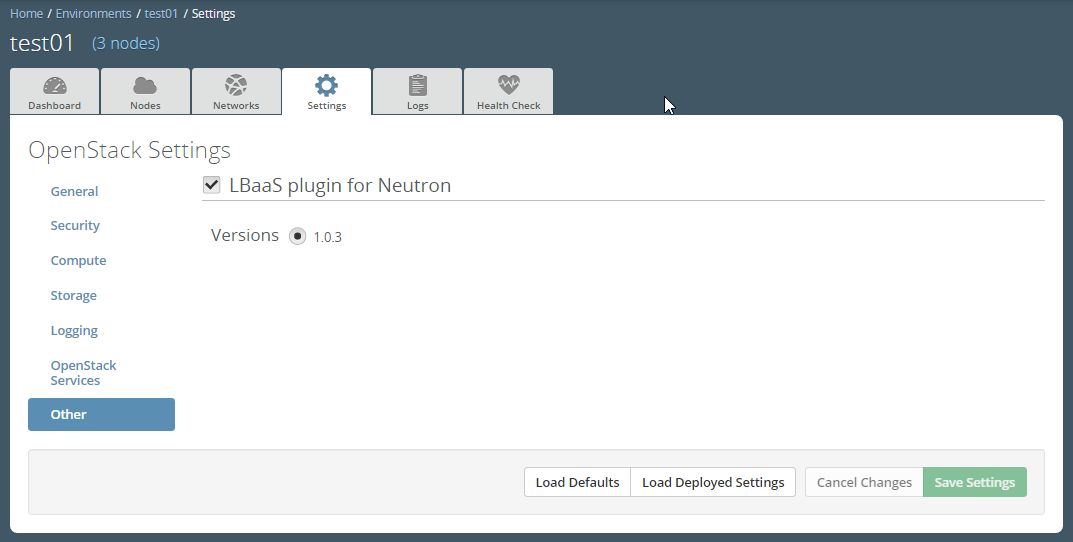Click the Cancel Changes button

[864, 482]
